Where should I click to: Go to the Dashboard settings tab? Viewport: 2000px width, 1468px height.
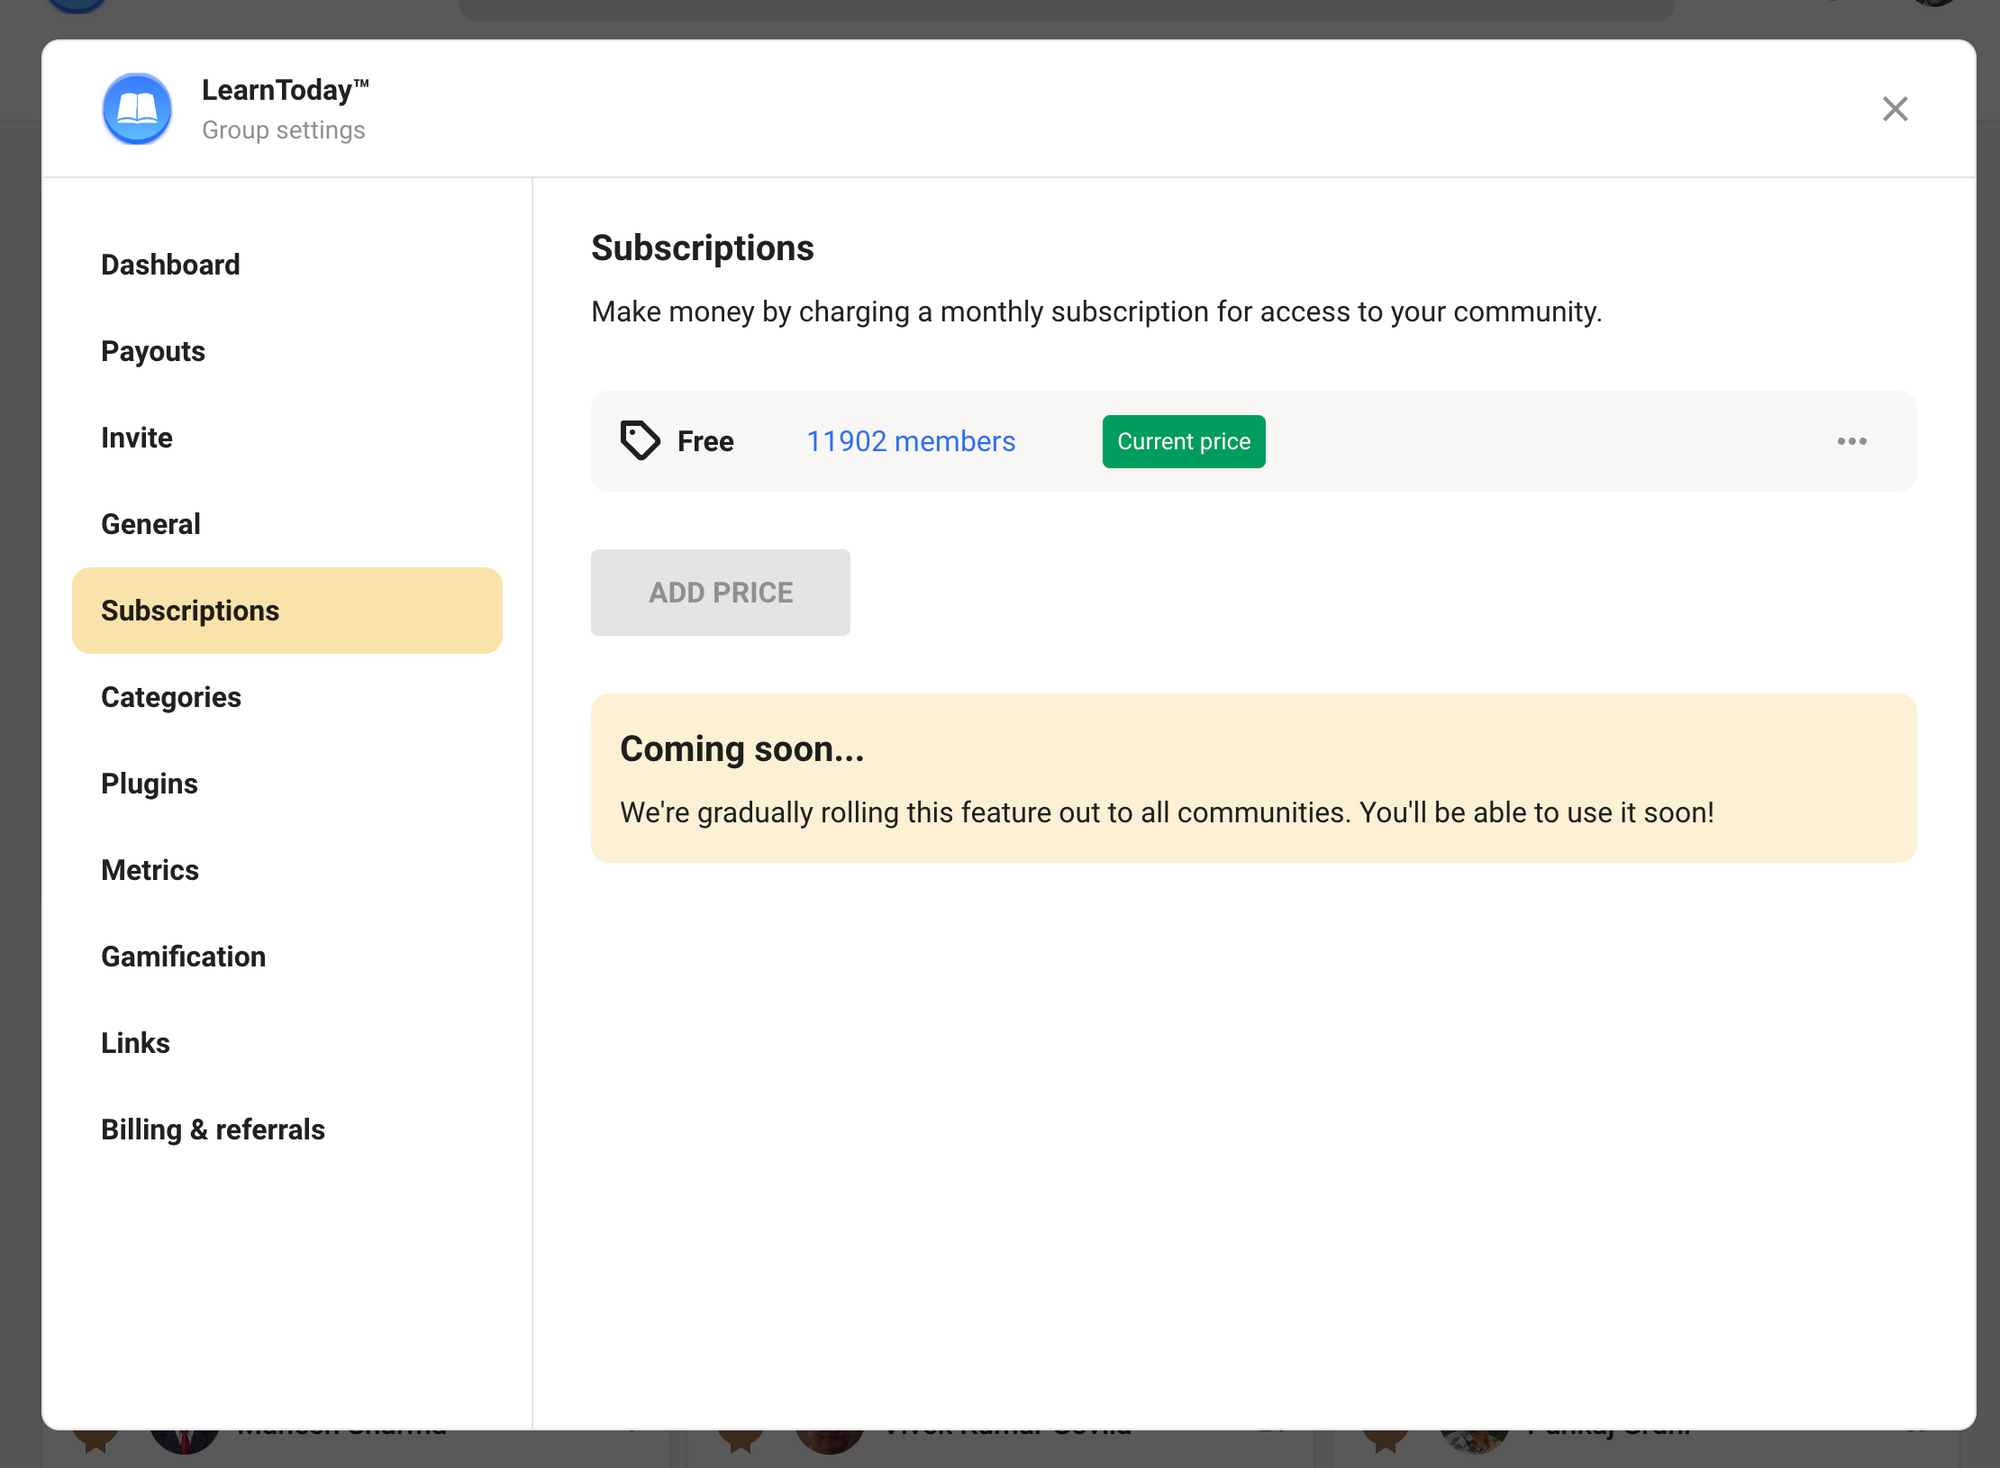pyautogui.click(x=170, y=265)
